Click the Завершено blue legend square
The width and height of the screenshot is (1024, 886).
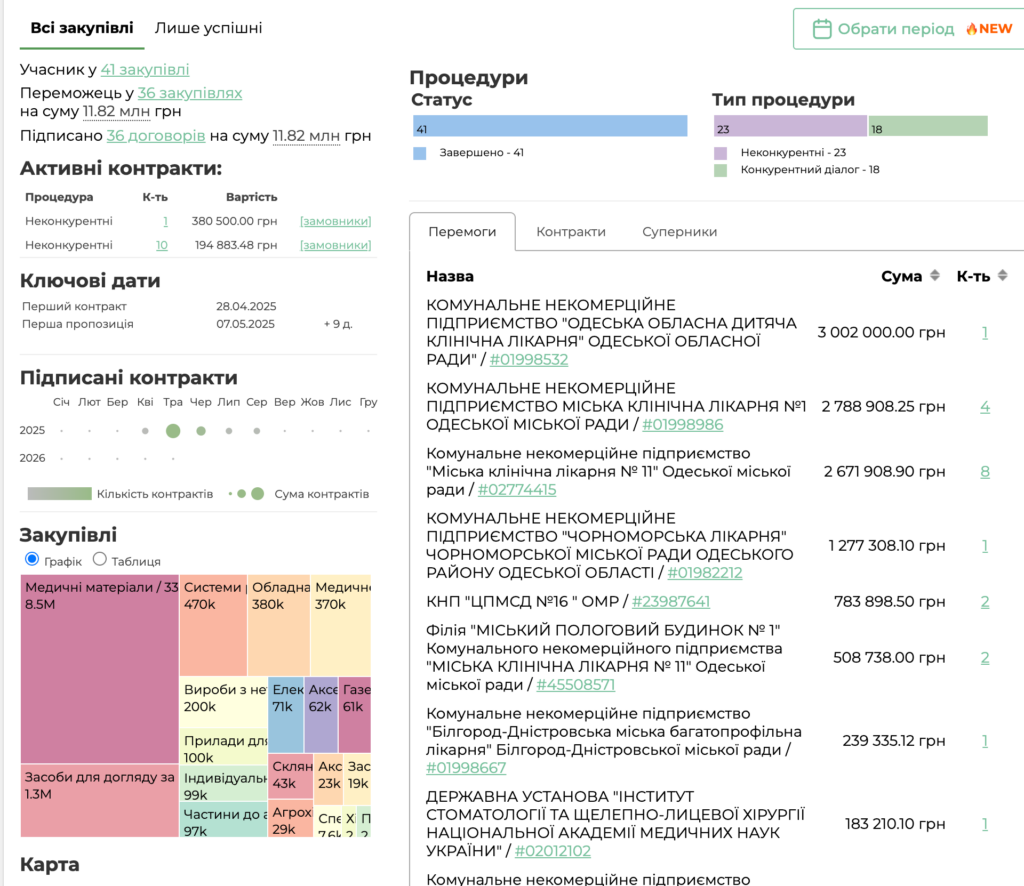(419, 153)
